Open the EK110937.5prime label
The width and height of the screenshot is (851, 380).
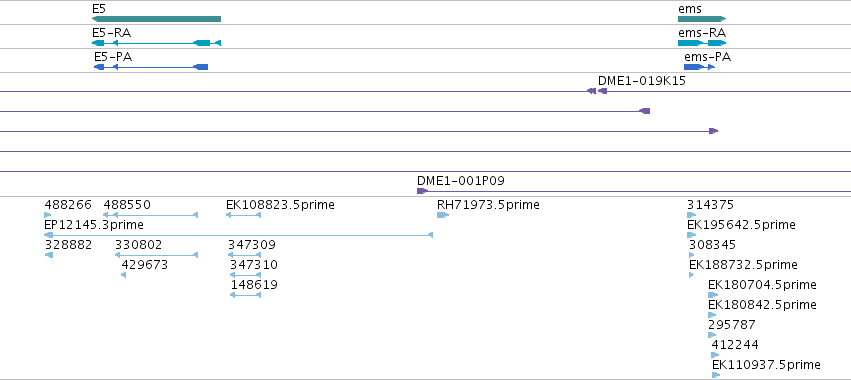click(766, 364)
